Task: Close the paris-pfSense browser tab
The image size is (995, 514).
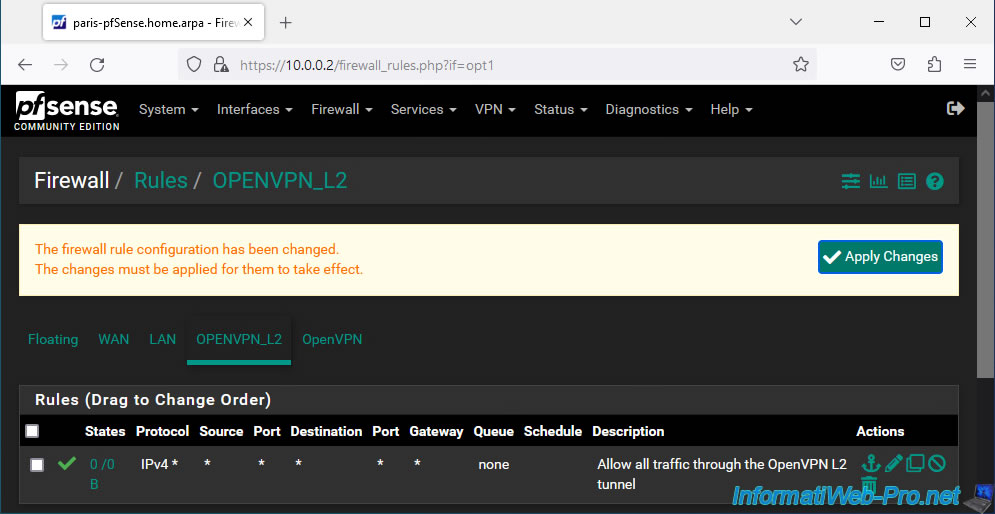Action: [248, 22]
